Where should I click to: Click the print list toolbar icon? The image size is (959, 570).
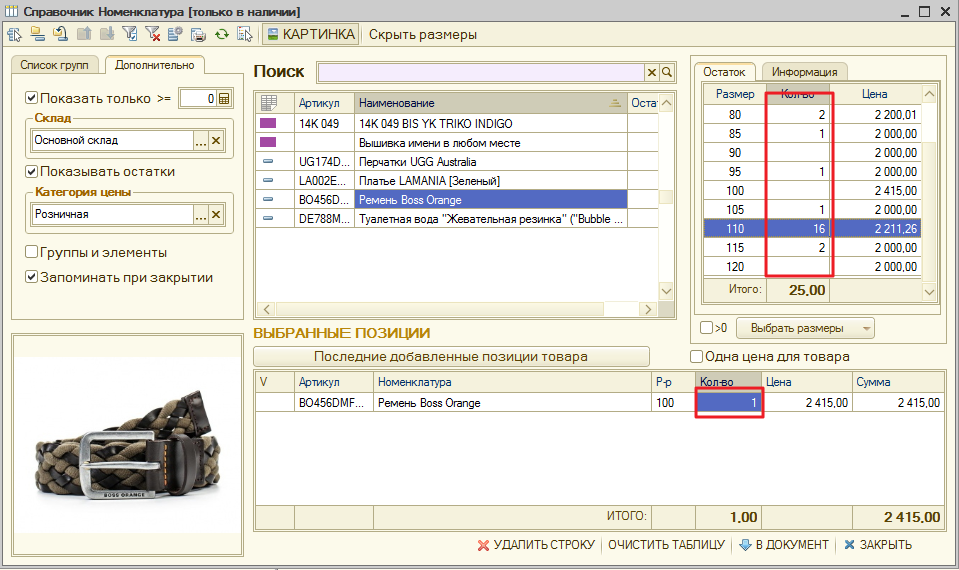[x=198, y=34]
